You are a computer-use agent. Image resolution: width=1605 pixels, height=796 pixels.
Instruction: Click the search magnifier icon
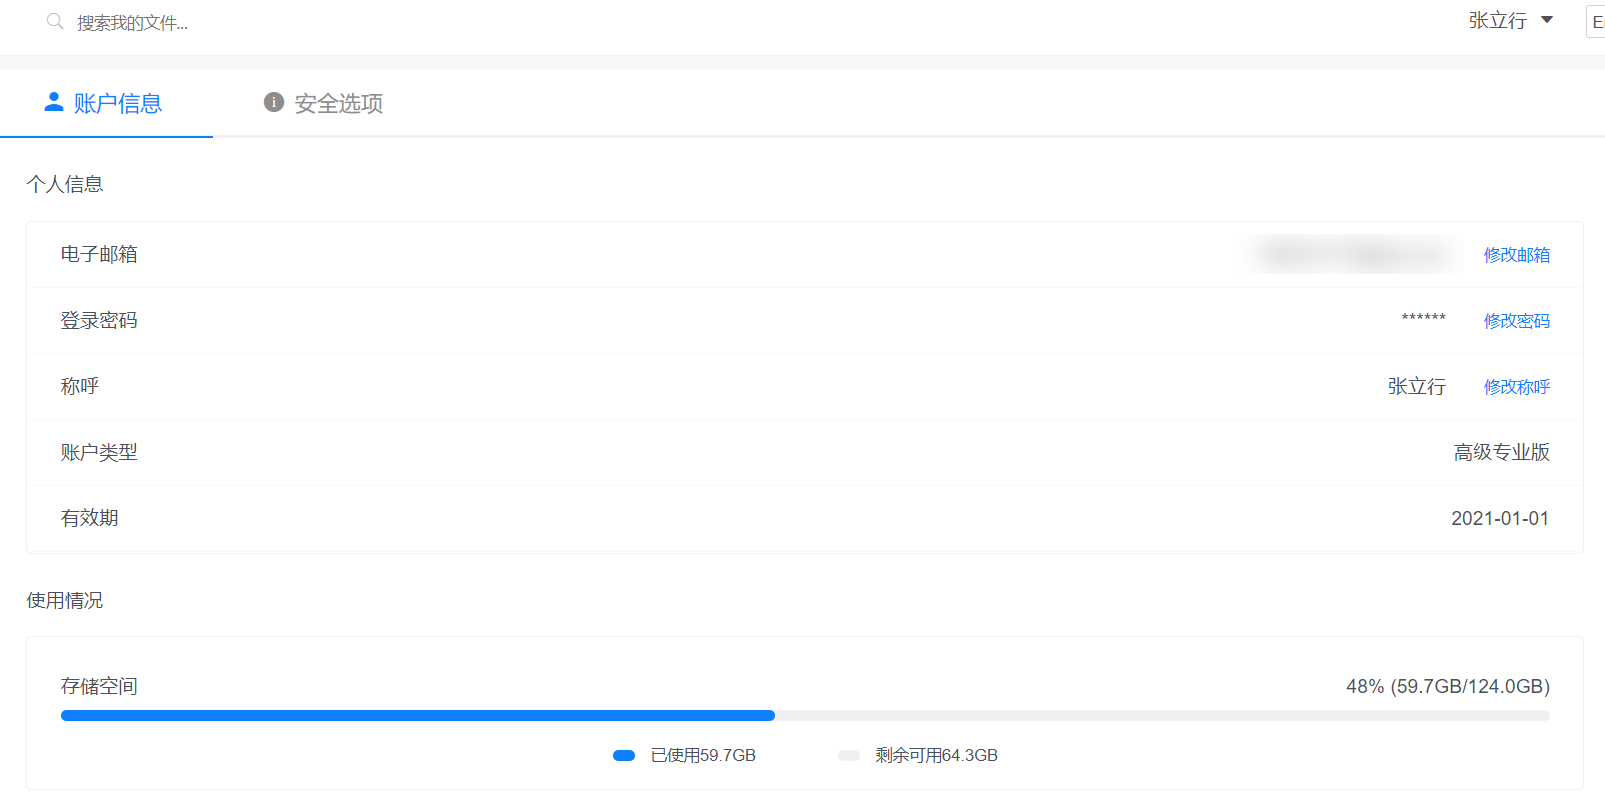(55, 21)
